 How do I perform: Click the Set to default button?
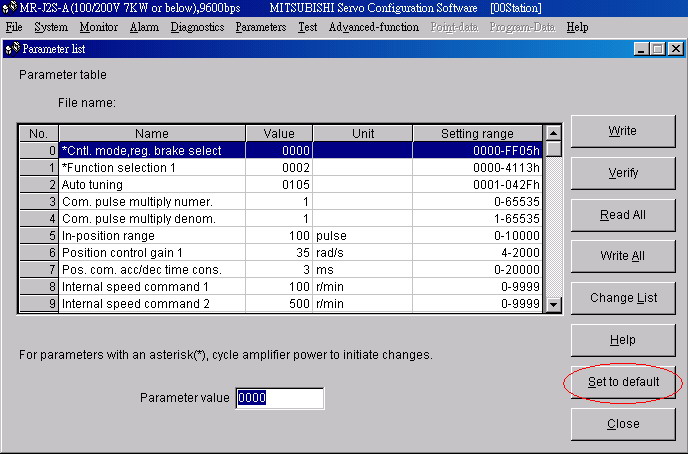tap(622, 382)
